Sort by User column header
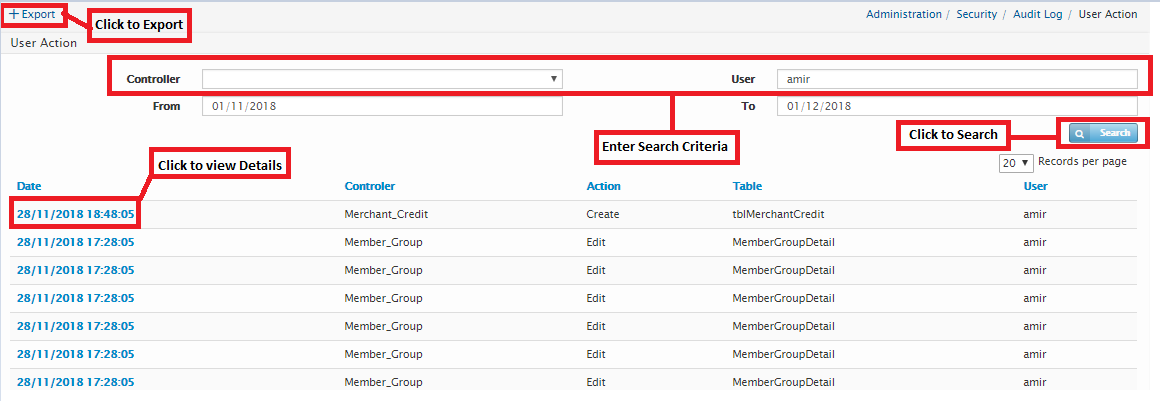Viewport: 1160px width, 401px height. pos(1035,186)
